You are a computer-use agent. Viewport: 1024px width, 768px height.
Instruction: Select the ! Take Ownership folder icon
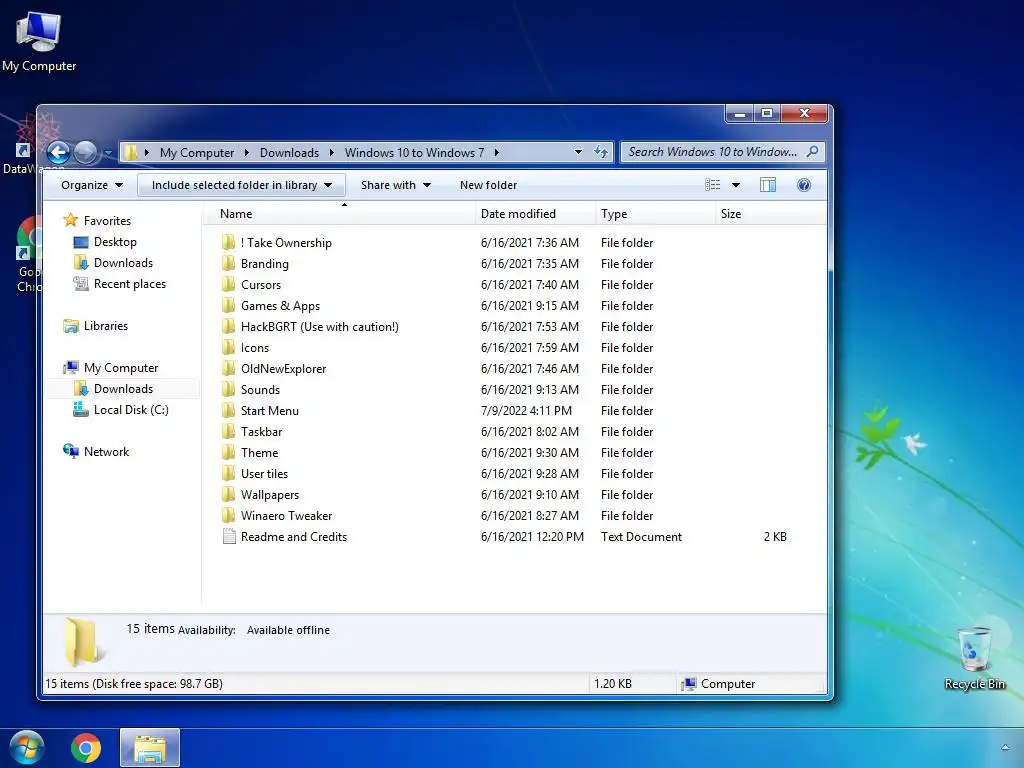pos(228,242)
